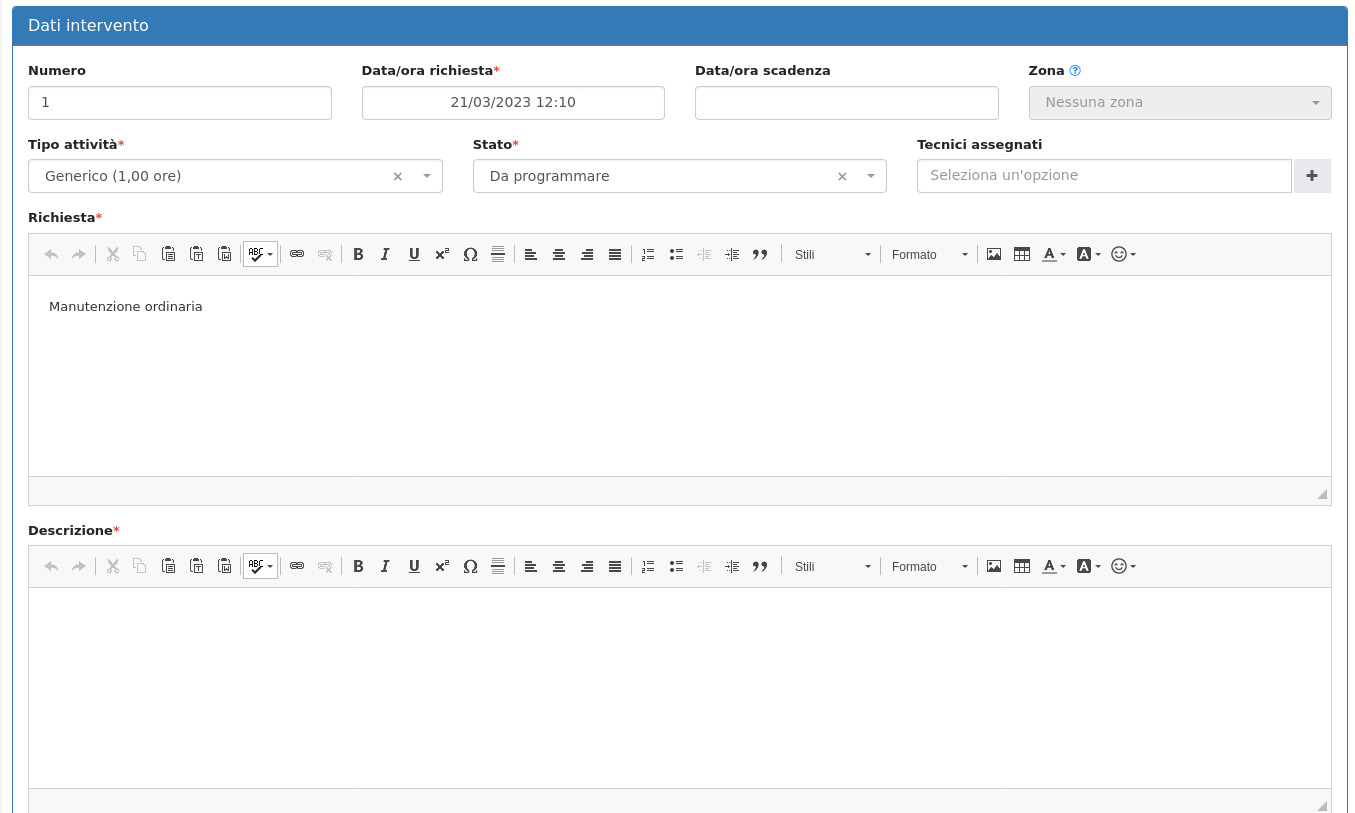
Task: Expand the Stato dropdown
Action: coord(871,176)
